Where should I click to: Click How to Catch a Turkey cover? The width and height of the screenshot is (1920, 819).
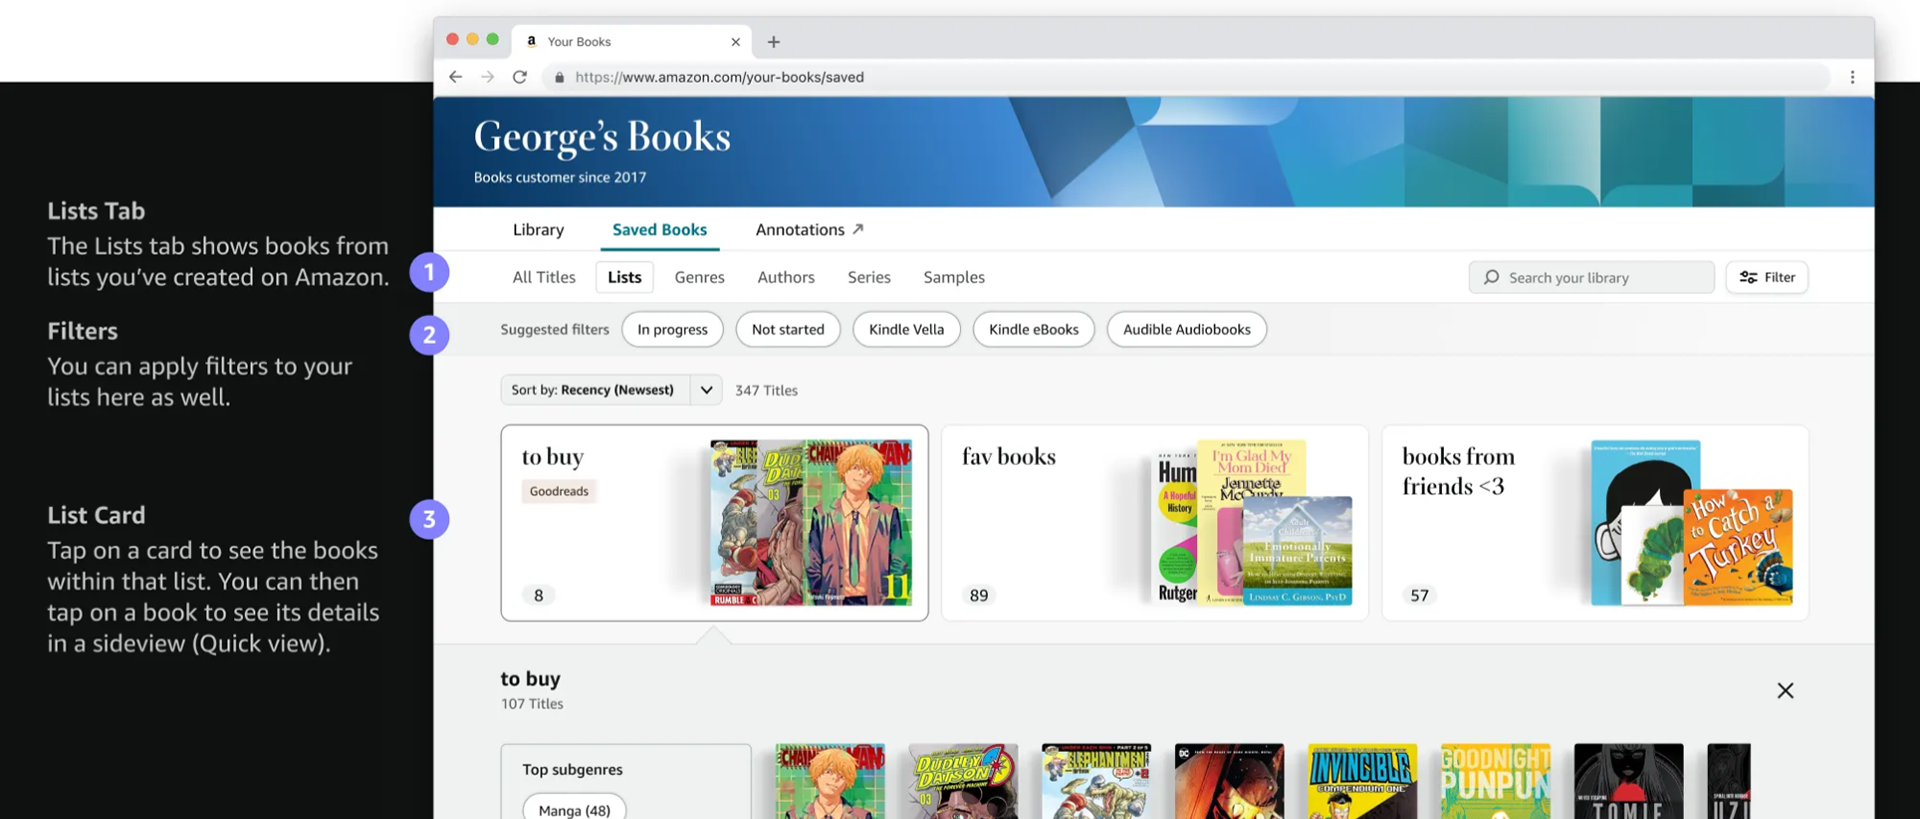click(1738, 547)
